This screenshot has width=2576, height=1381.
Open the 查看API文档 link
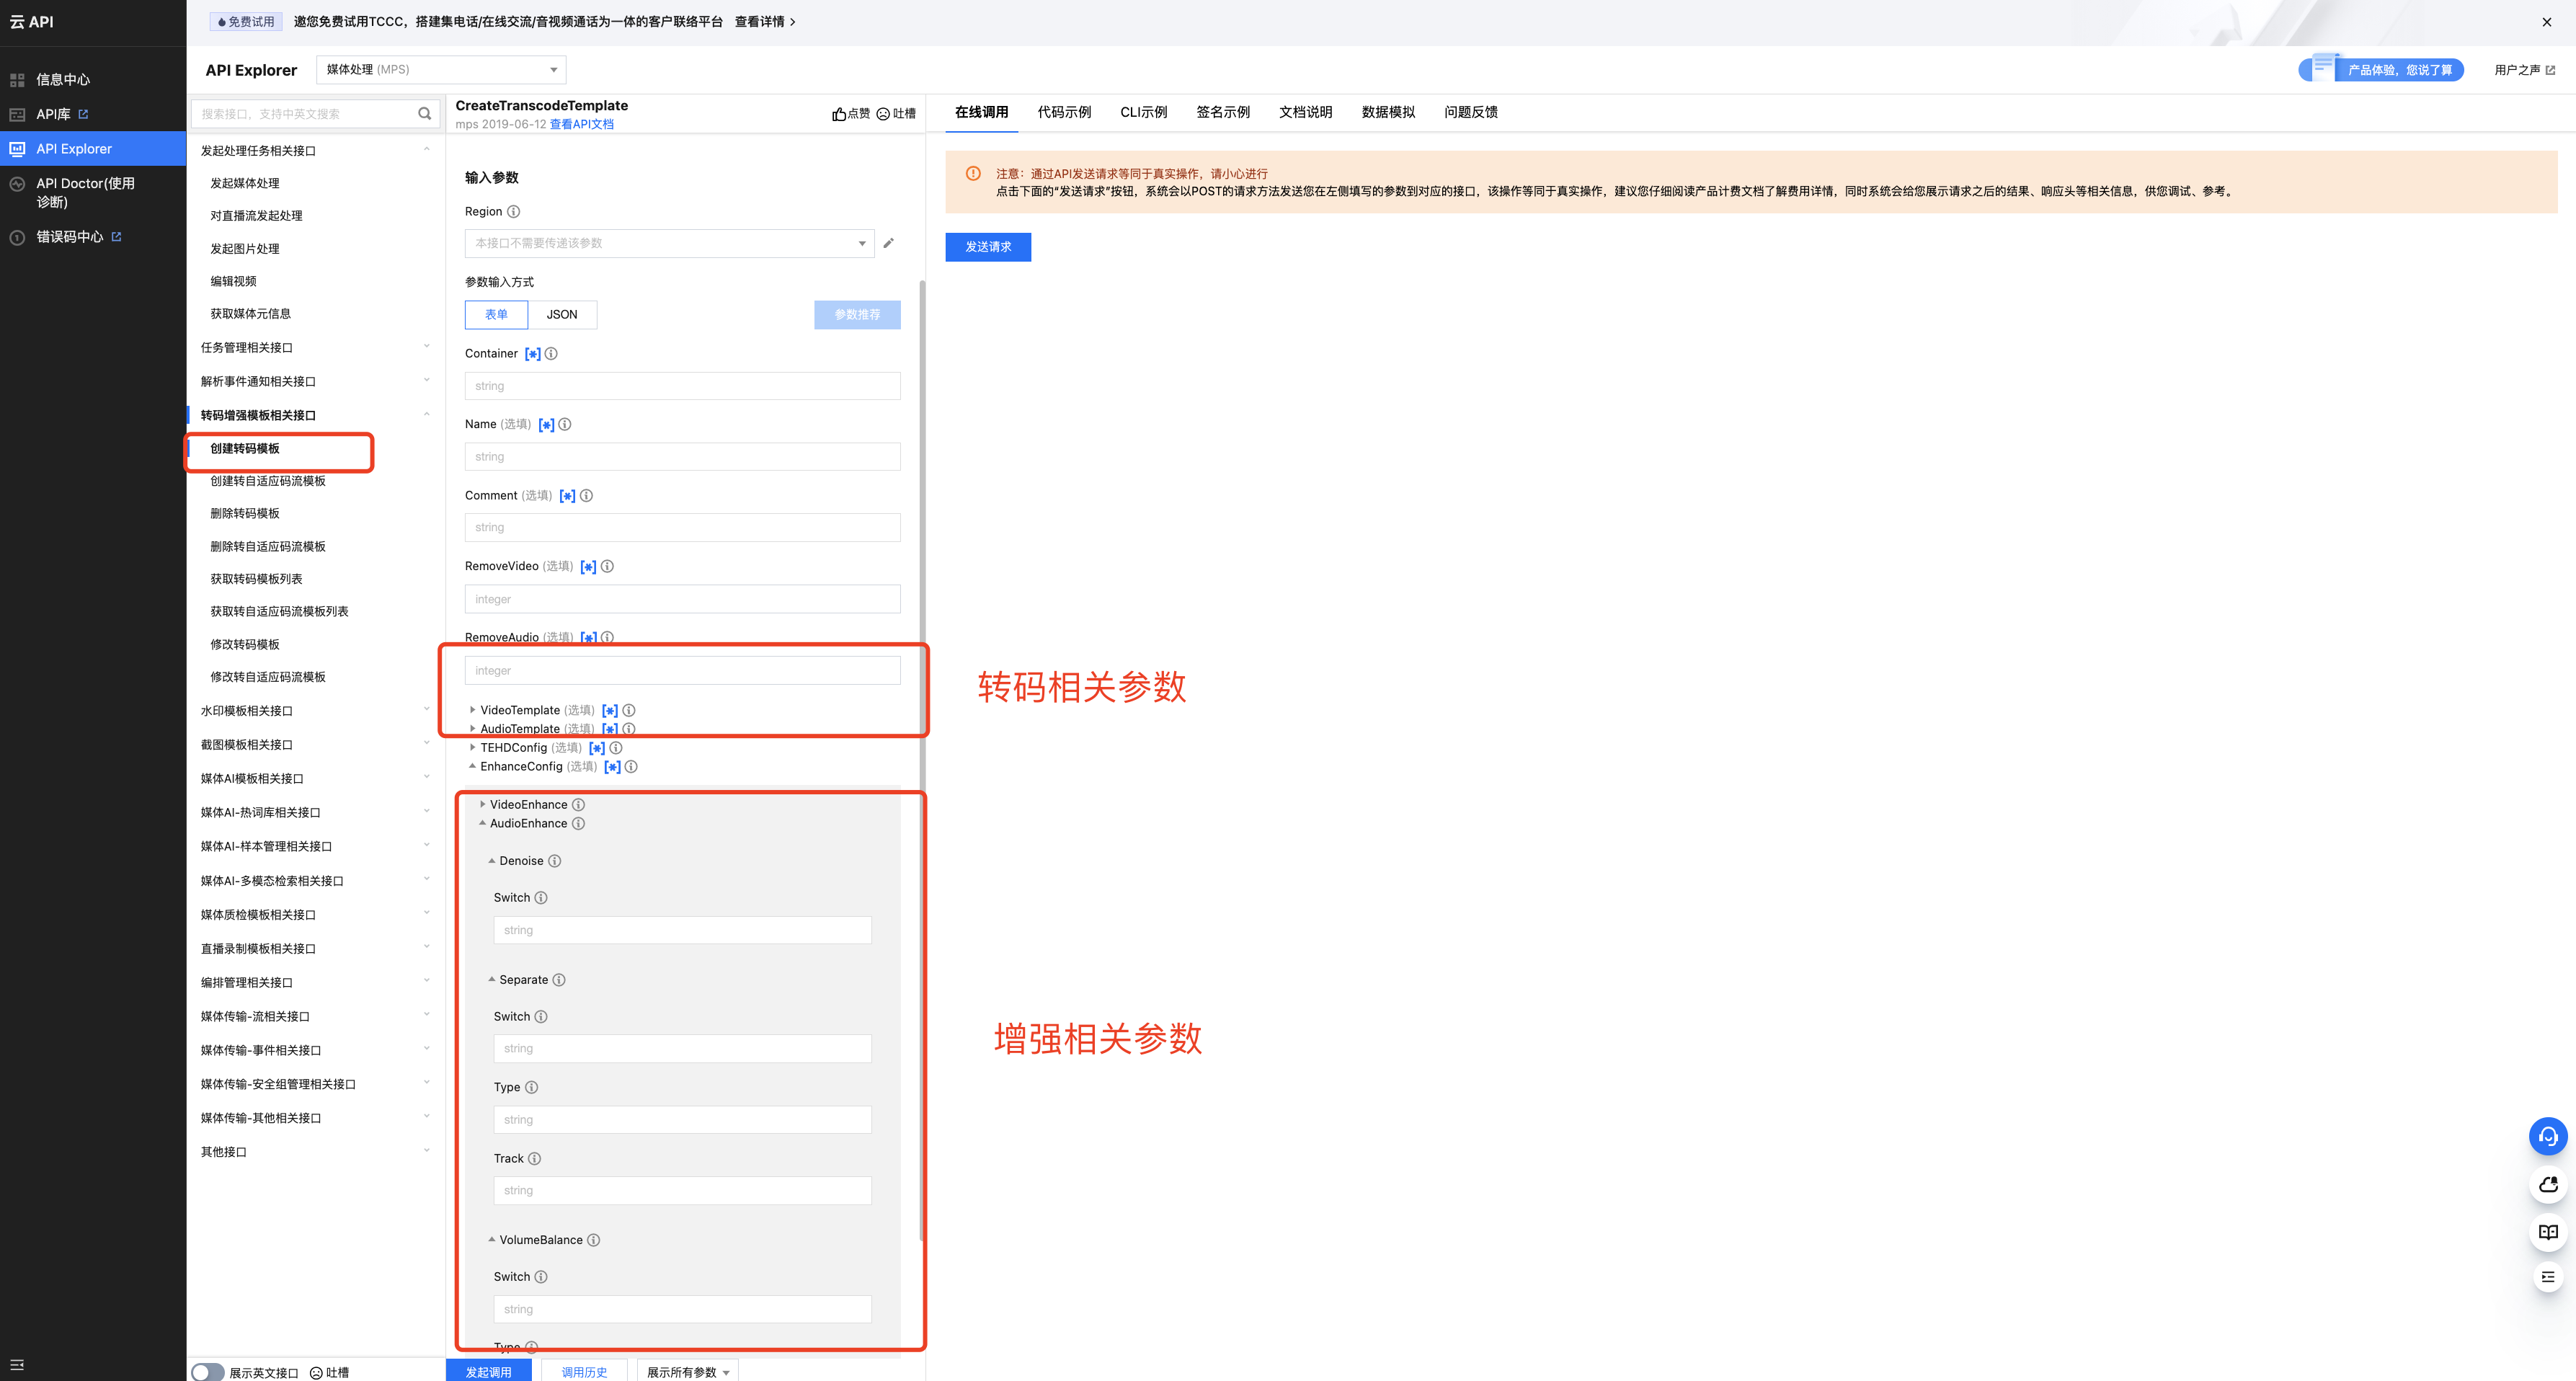click(581, 125)
